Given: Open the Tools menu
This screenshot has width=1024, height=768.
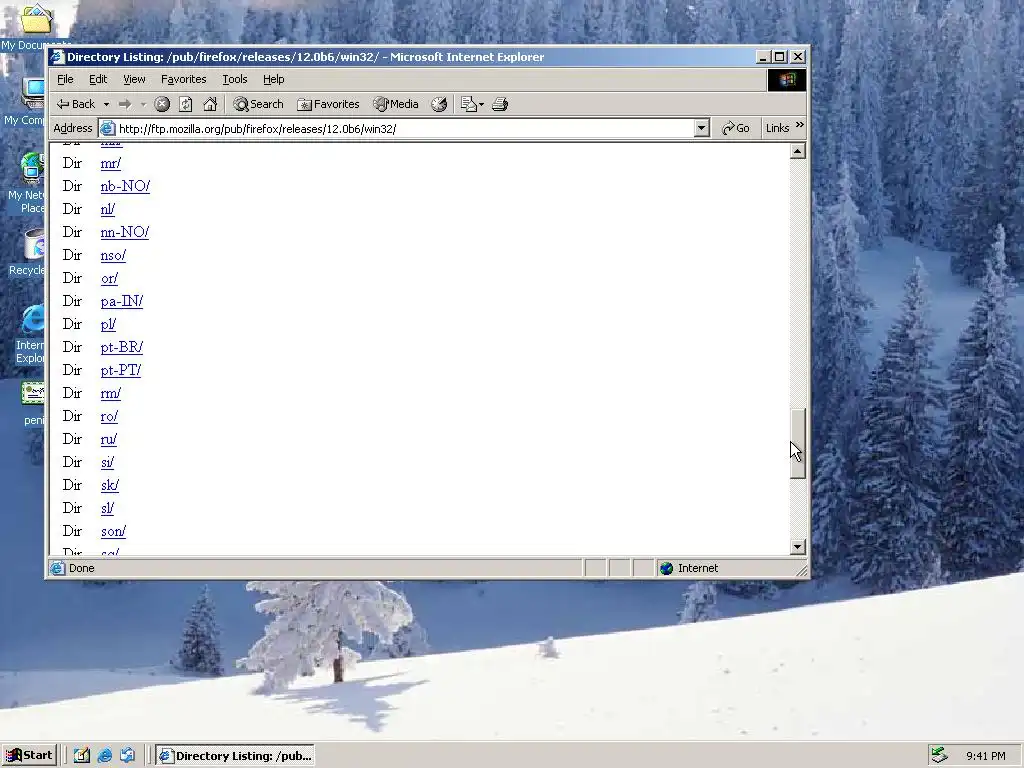Looking at the screenshot, I should tap(234, 79).
